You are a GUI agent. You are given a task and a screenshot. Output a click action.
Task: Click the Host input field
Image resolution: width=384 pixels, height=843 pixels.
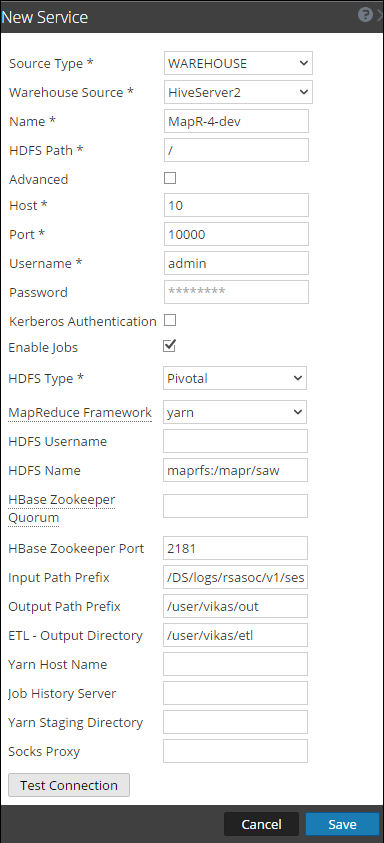click(237, 205)
